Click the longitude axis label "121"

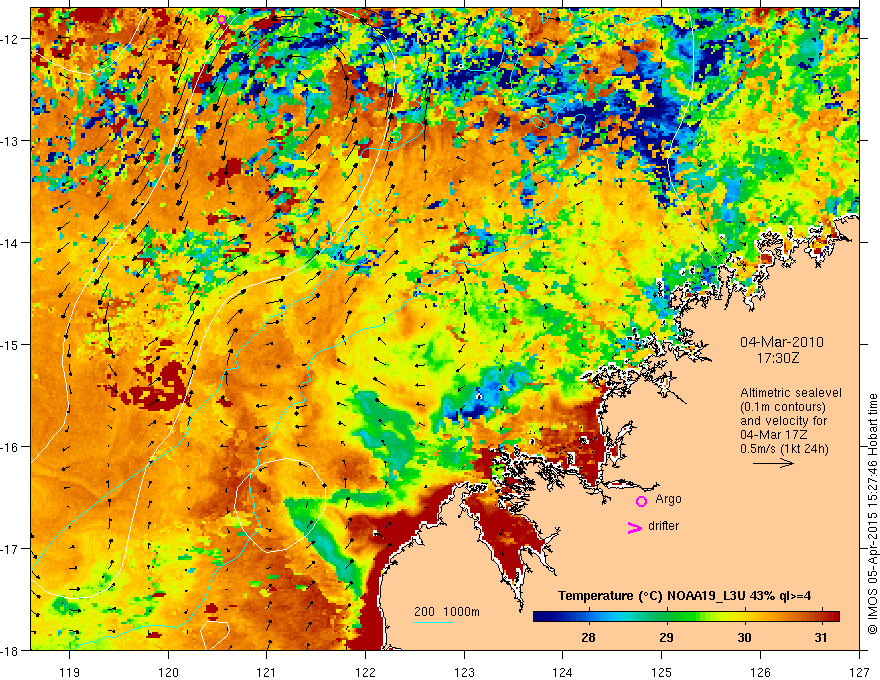coord(267,673)
